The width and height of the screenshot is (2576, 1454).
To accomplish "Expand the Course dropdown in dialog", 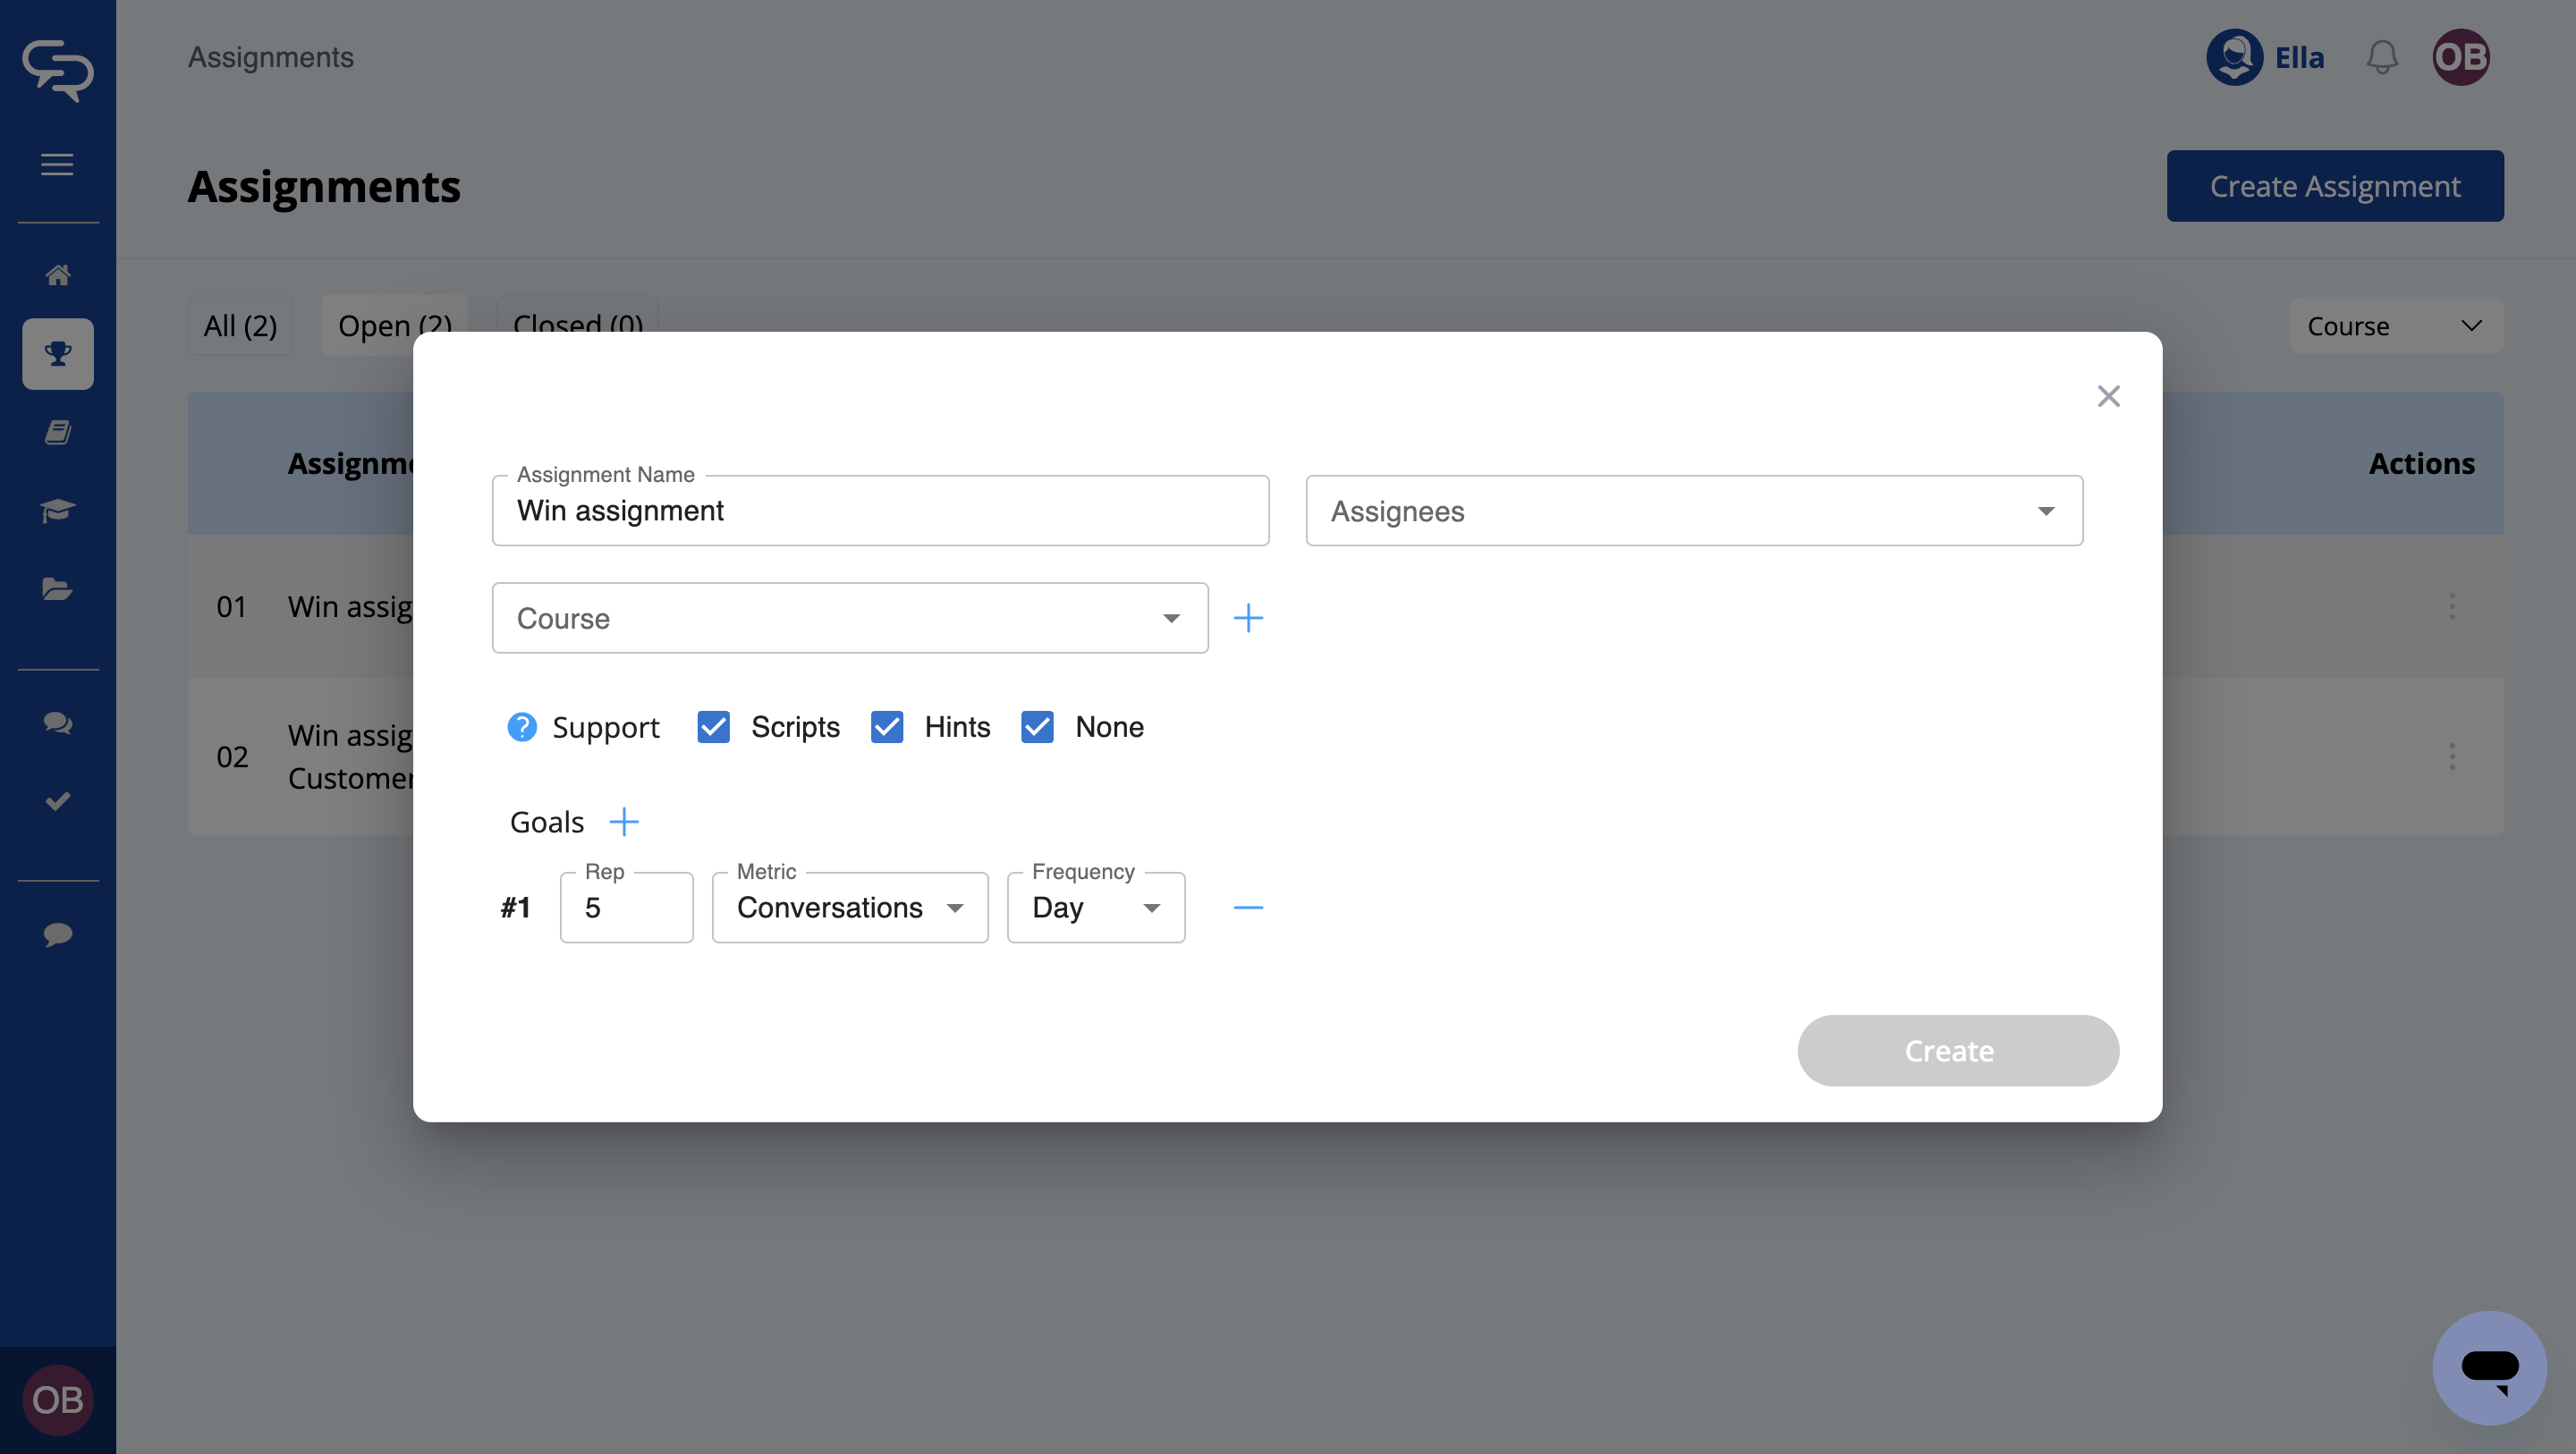I will [x=850, y=618].
